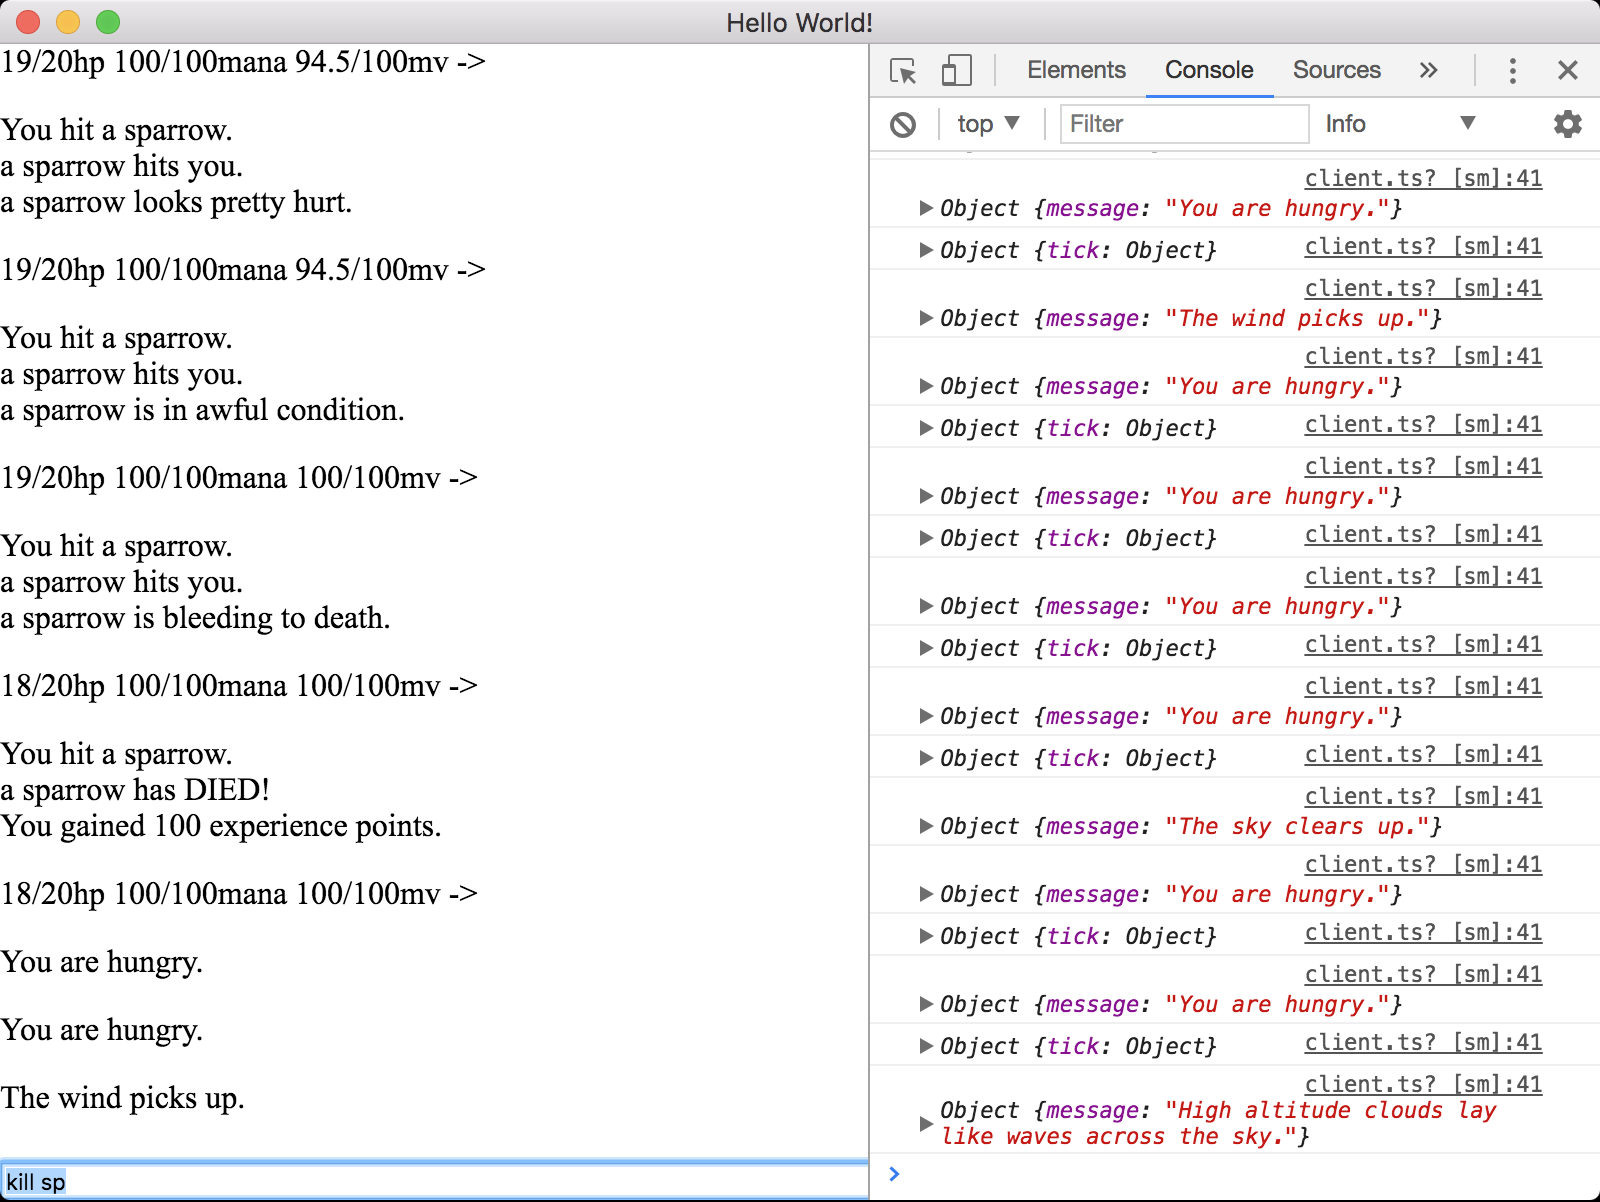The height and width of the screenshot is (1202, 1600).
Task: Open client.ts link above 'High altitude clouds' log
Action: [1423, 1084]
